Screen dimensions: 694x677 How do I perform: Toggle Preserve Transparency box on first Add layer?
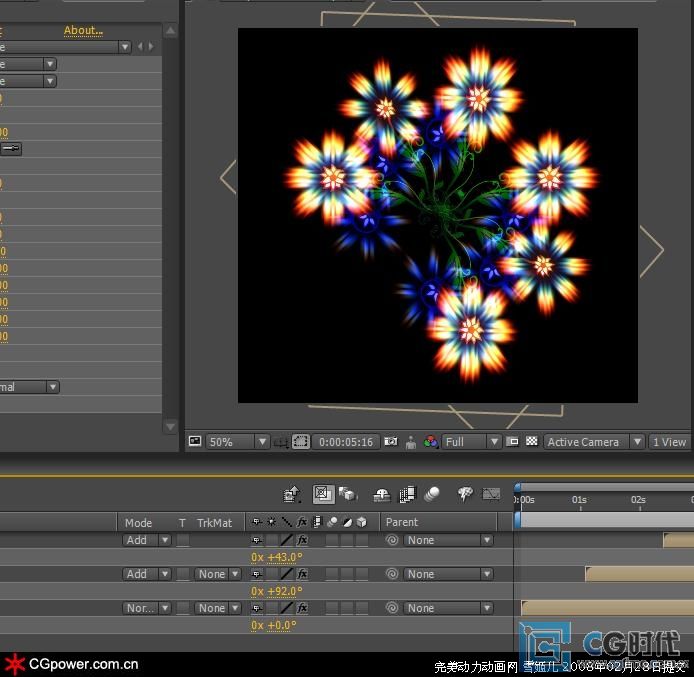[x=182, y=540]
